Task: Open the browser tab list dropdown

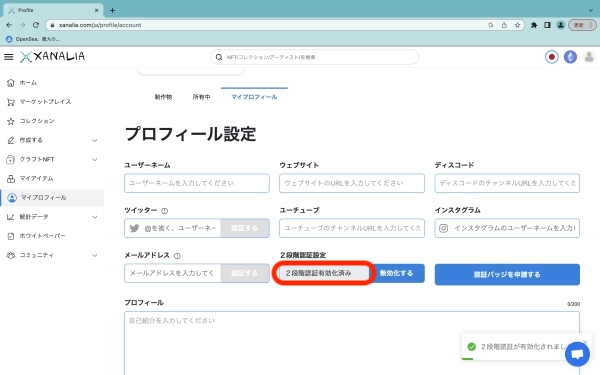Action: tap(591, 10)
